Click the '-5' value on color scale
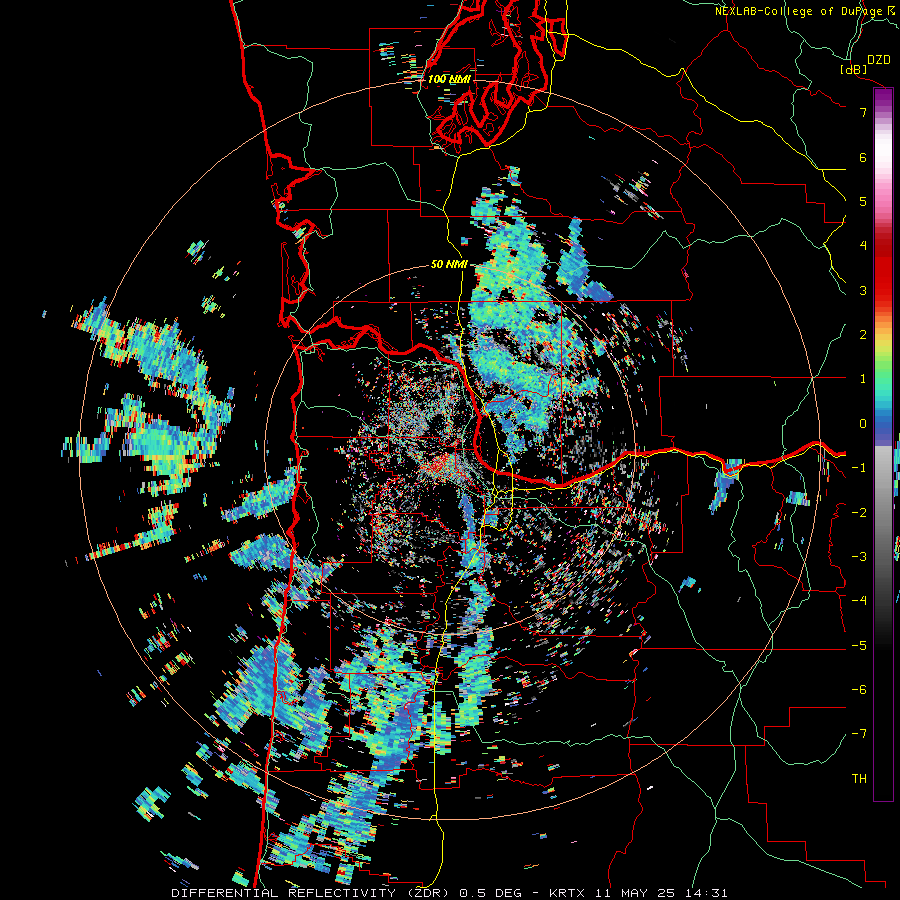This screenshot has height=900, width=900. pos(859,645)
